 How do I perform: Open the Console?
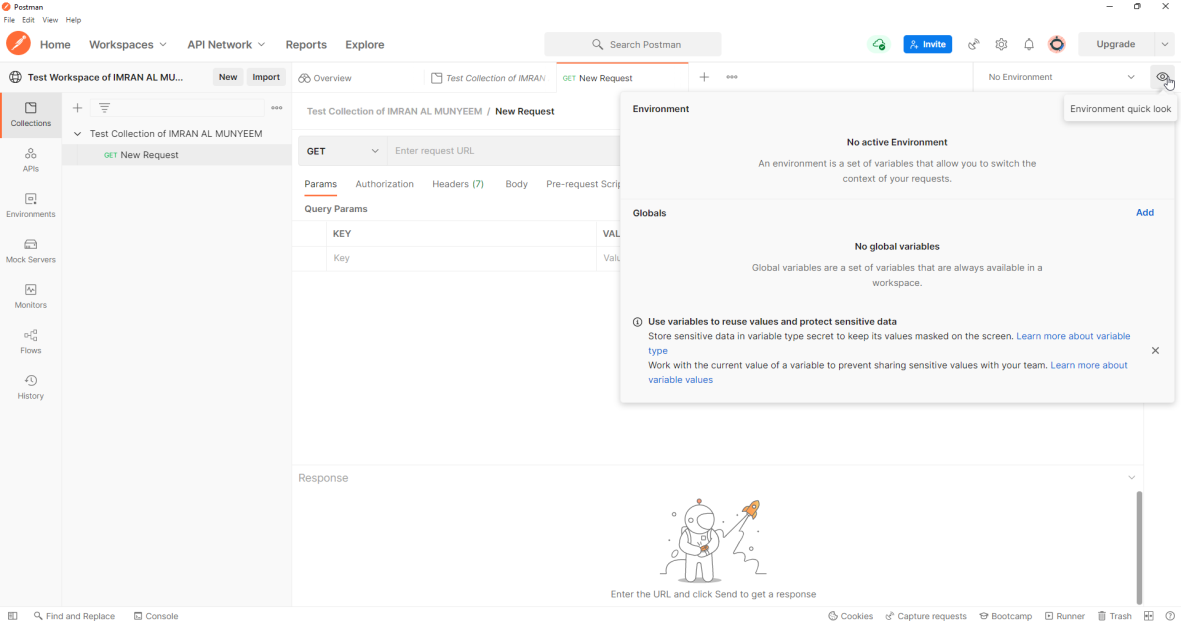(156, 616)
